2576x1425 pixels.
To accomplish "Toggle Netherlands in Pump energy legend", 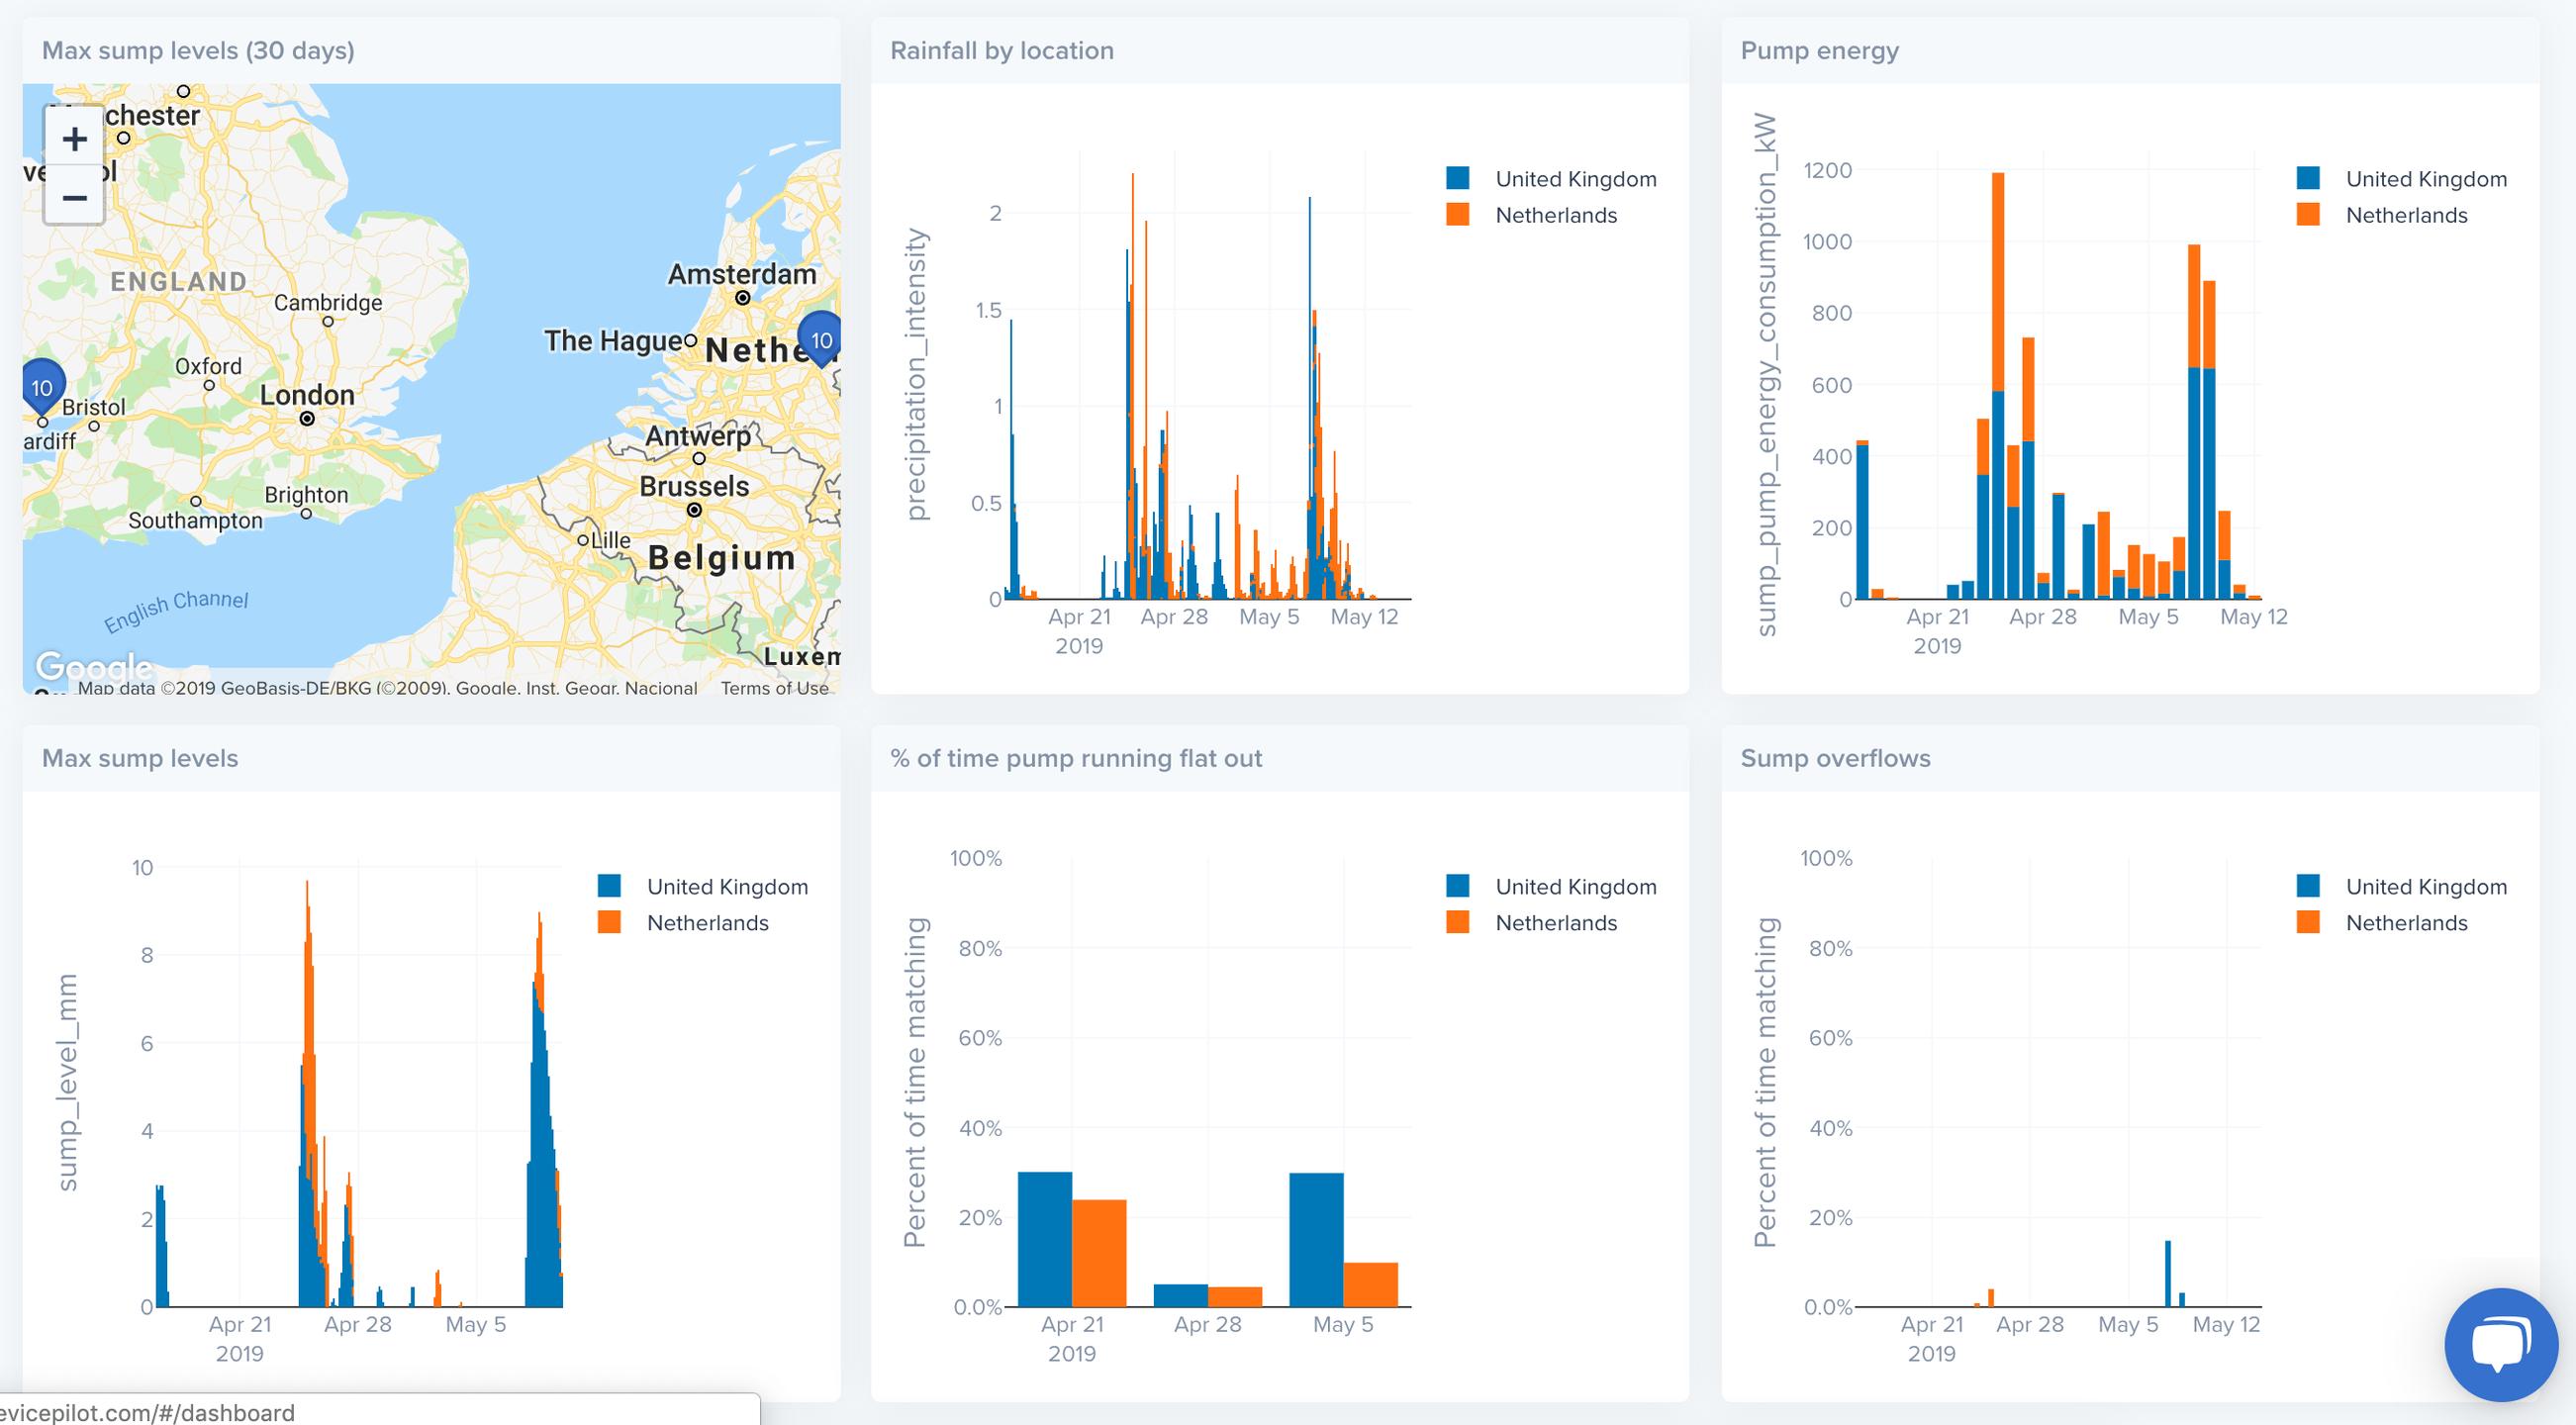I will click(x=2405, y=215).
